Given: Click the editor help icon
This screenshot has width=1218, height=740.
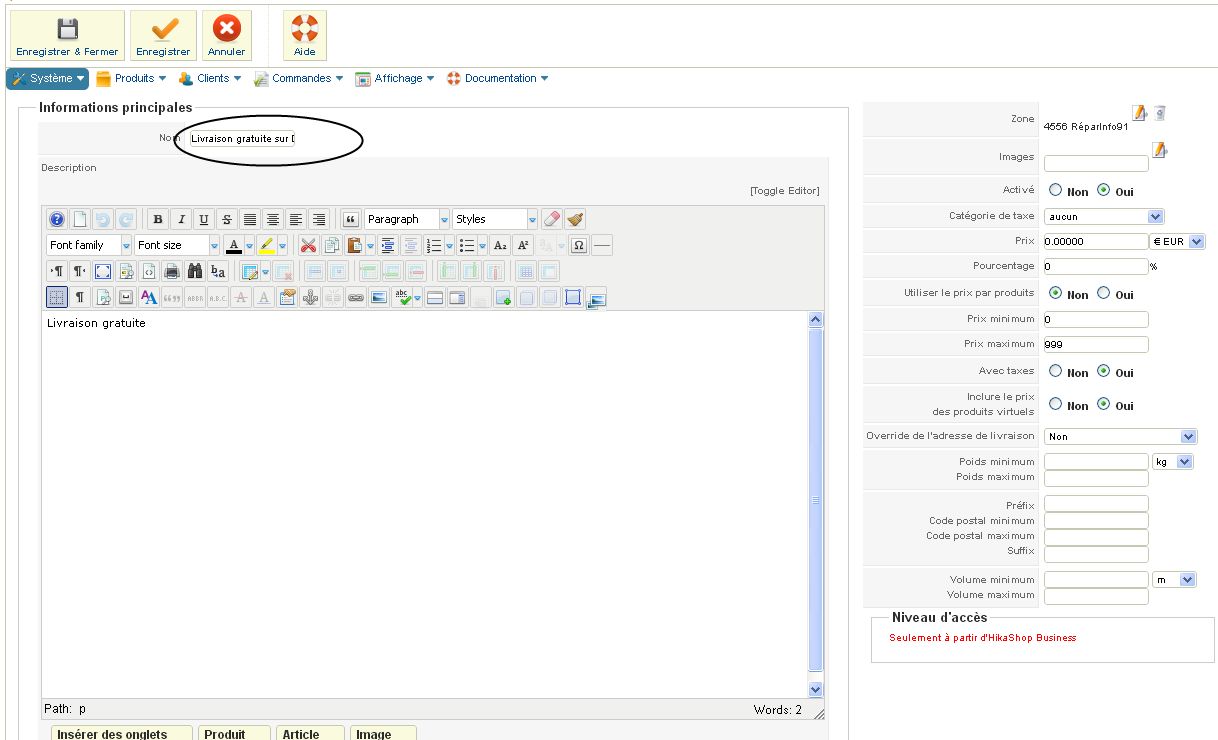Looking at the screenshot, I should [x=57, y=219].
